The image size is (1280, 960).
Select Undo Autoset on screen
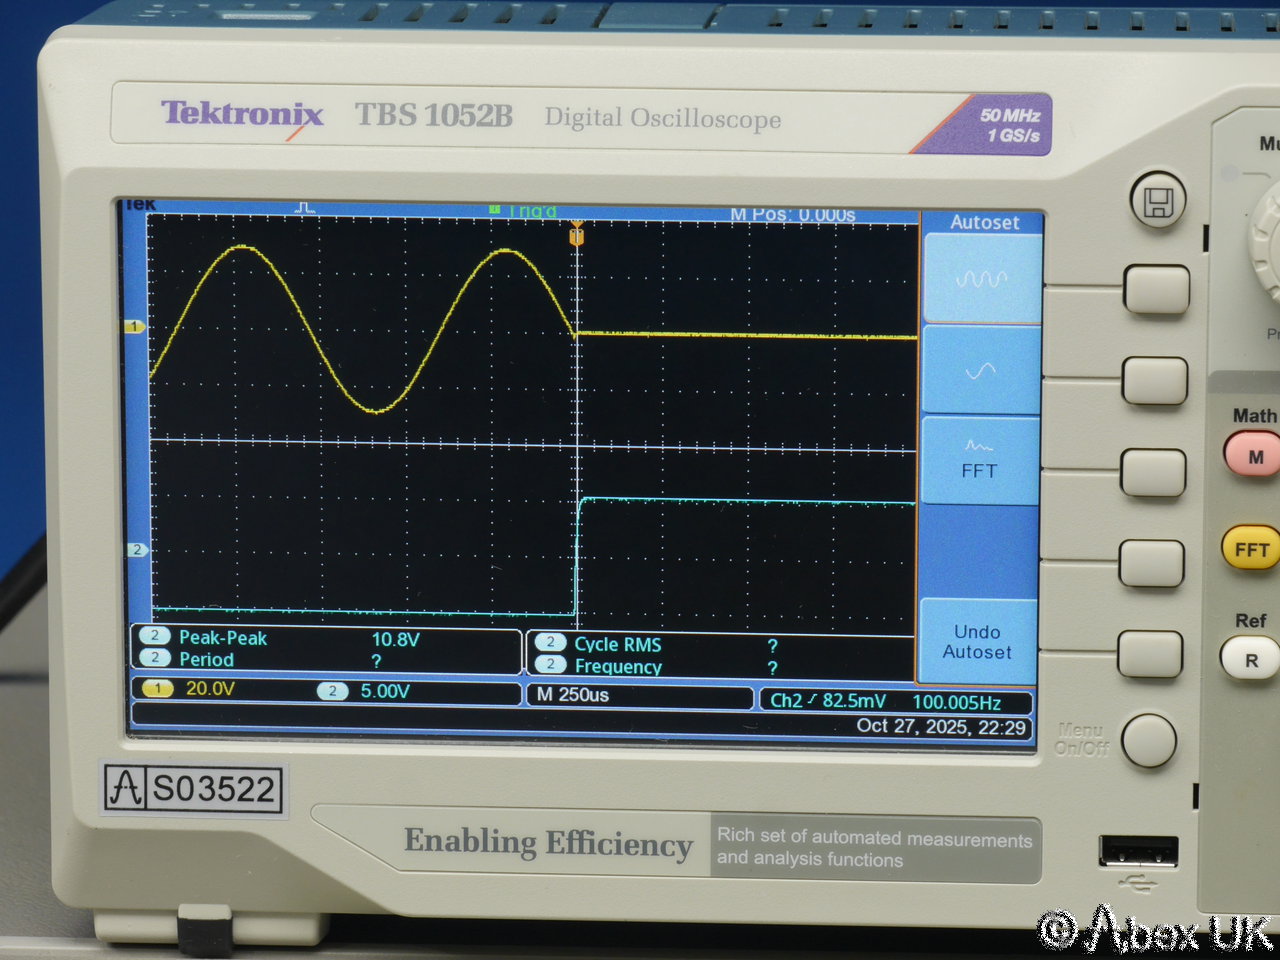[x=977, y=642]
